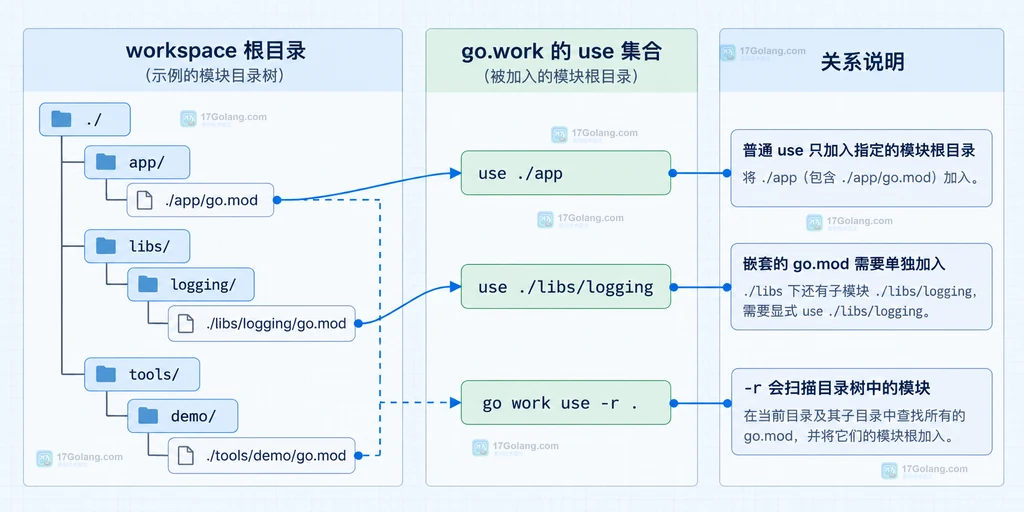1024x512 pixels.
Task: Click the 普通 use 只加入指定的模块根目录 title
Action: click(859, 151)
